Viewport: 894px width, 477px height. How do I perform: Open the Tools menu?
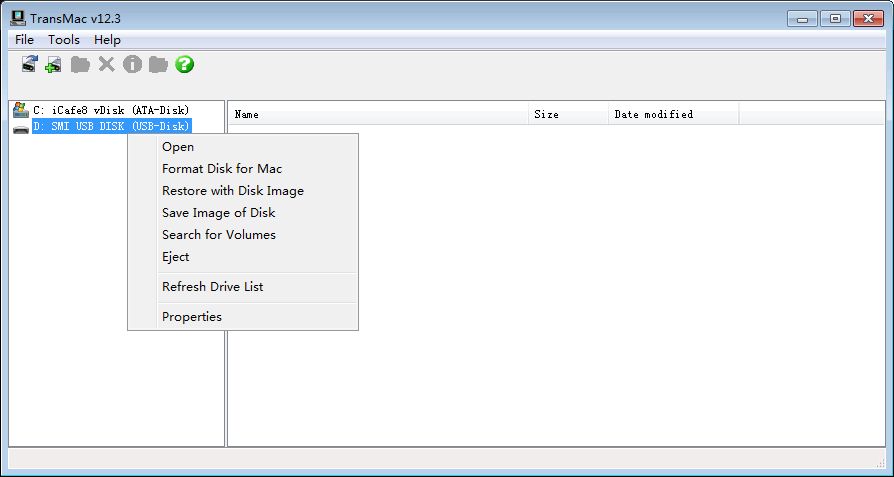[x=64, y=40]
